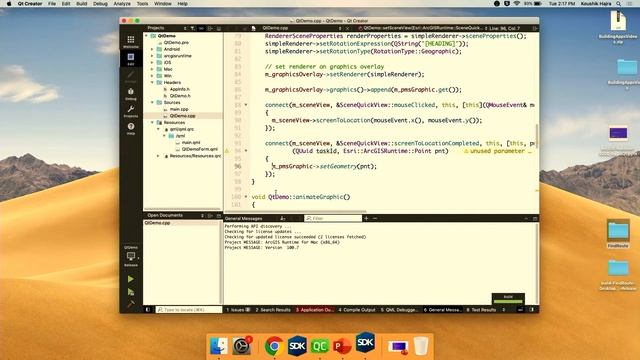Split the Open Documents panel
Viewport: 640px width, 360px height.
click(x=210, y=216)
